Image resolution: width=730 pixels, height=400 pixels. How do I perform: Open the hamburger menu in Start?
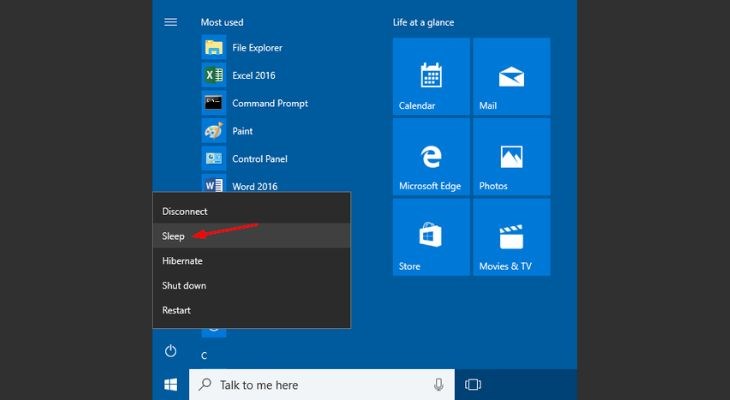(x=170, y=22)
